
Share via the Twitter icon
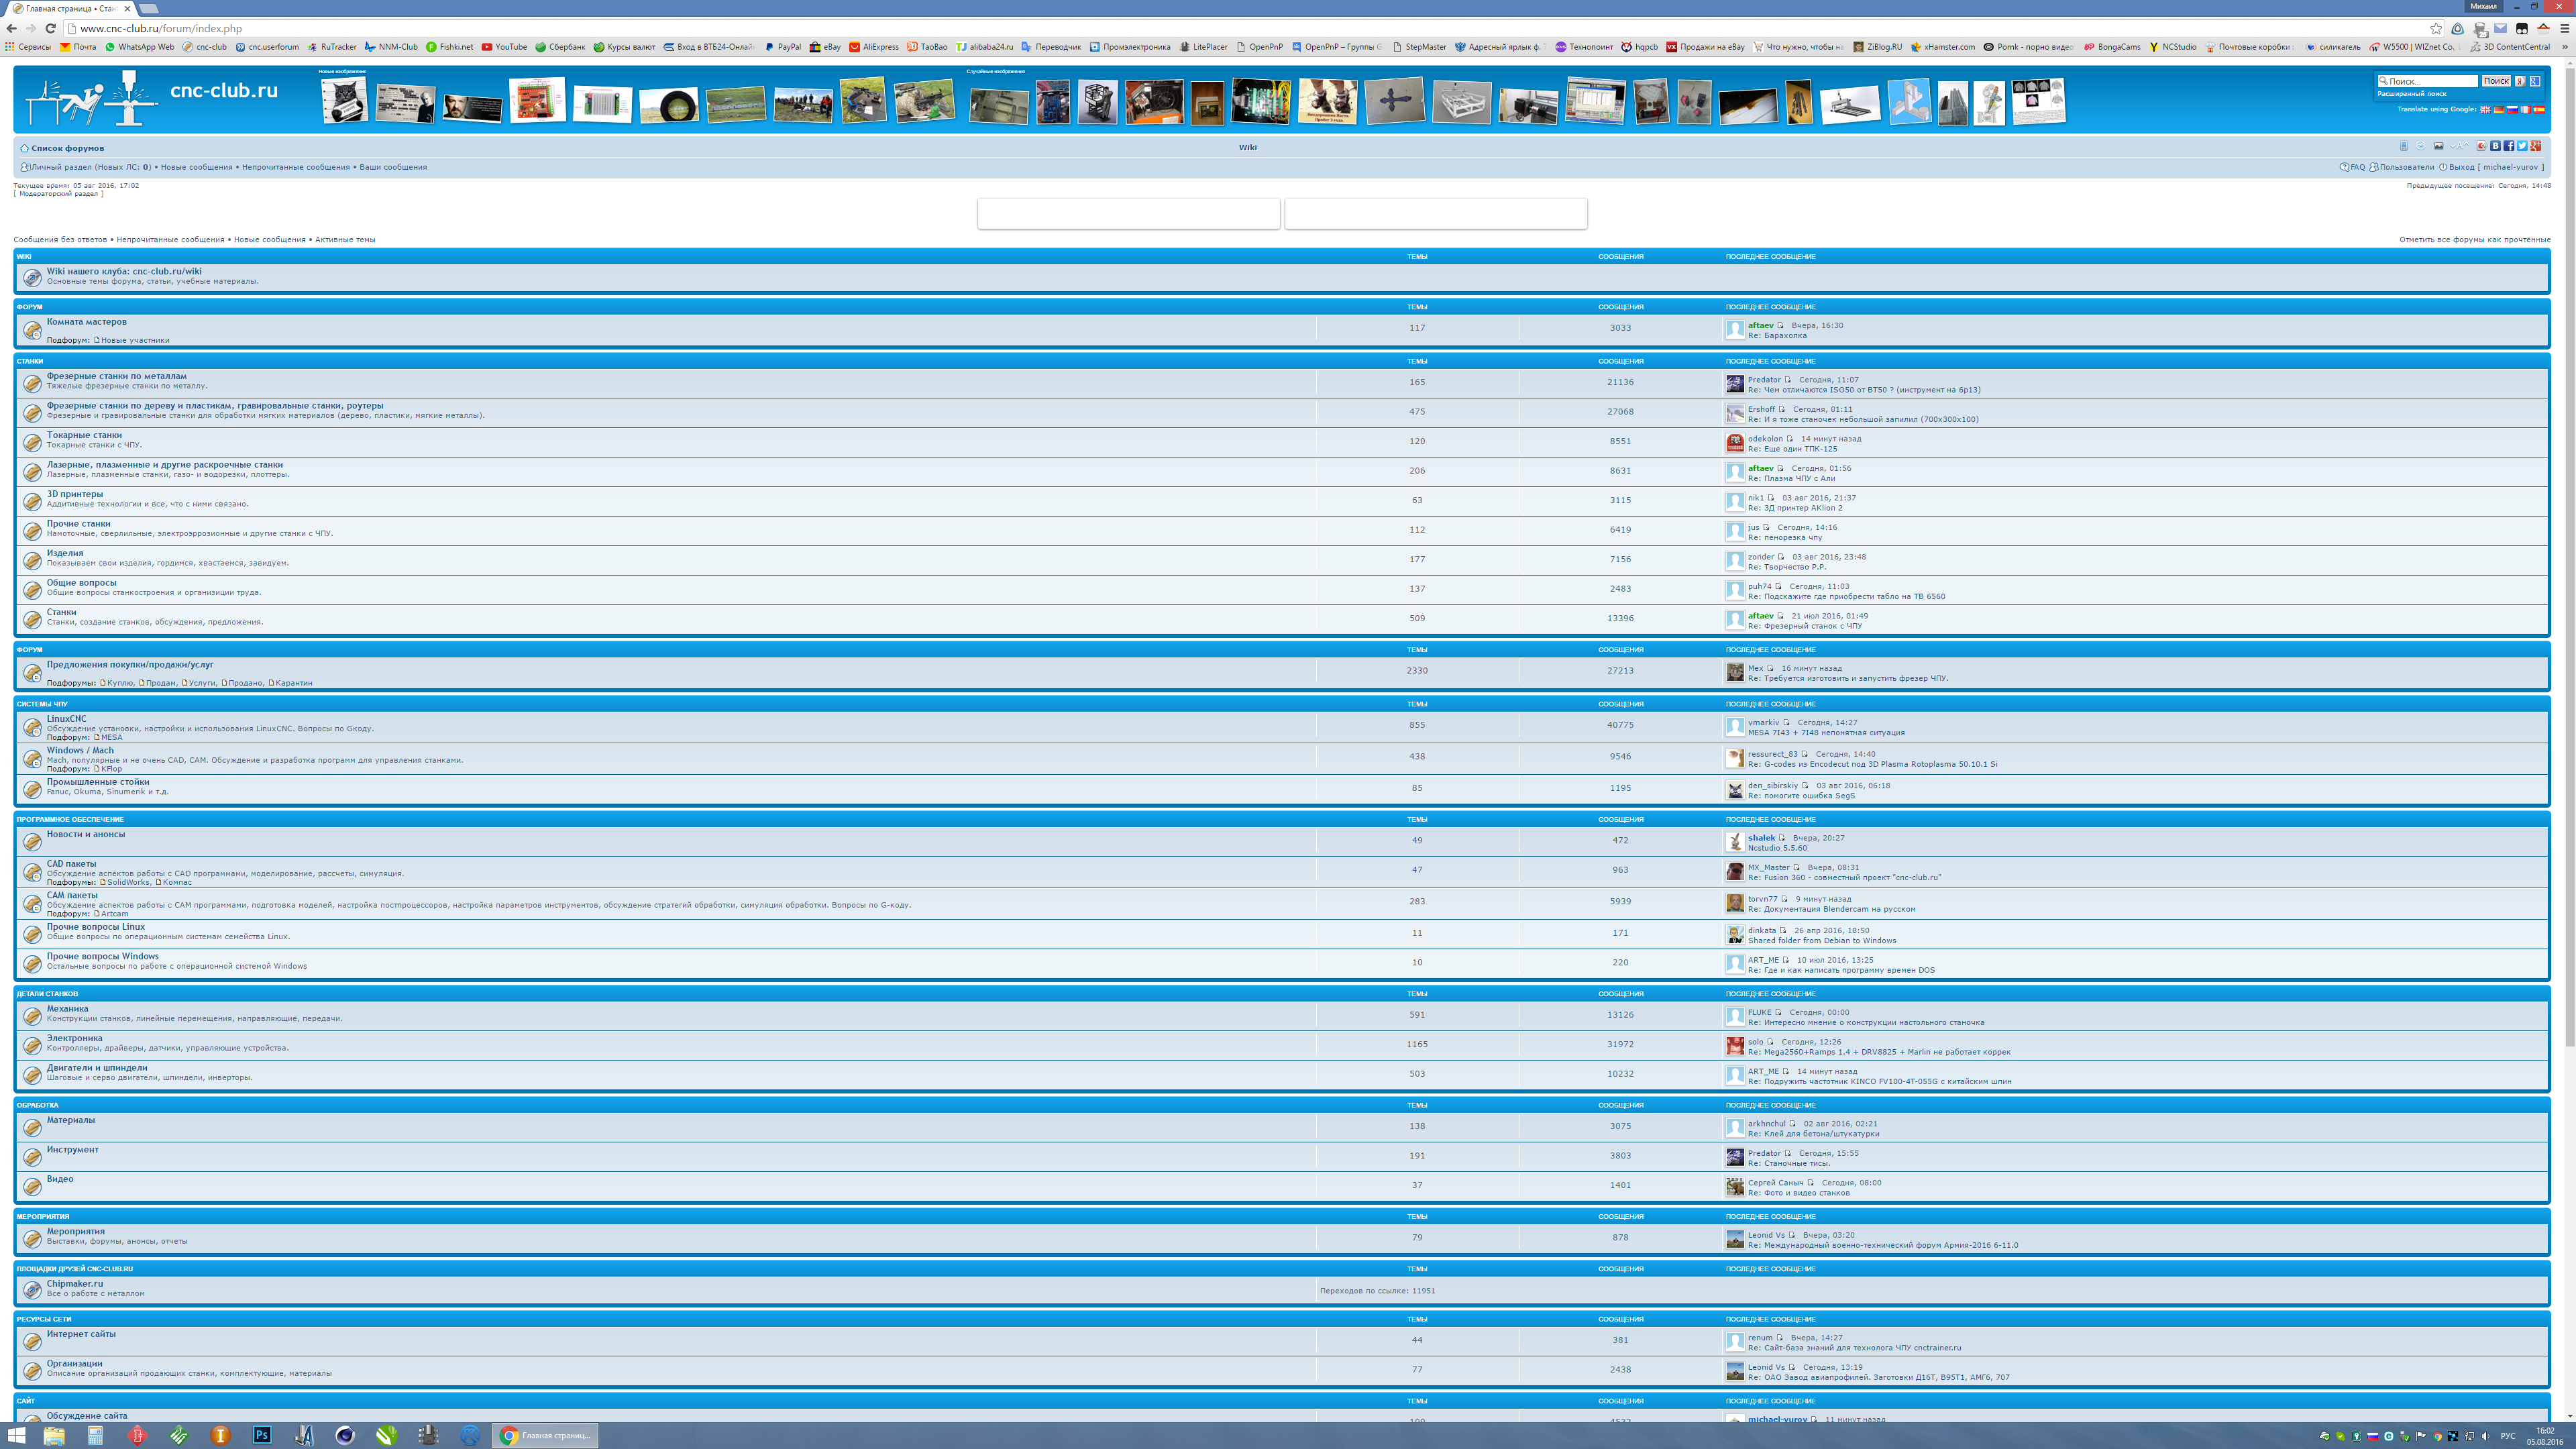(x=2522, y=146)
